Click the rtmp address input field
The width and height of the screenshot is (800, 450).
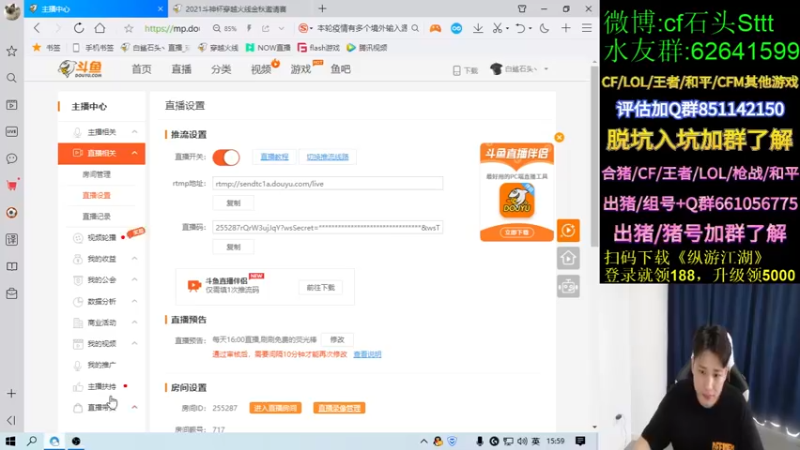328,184
